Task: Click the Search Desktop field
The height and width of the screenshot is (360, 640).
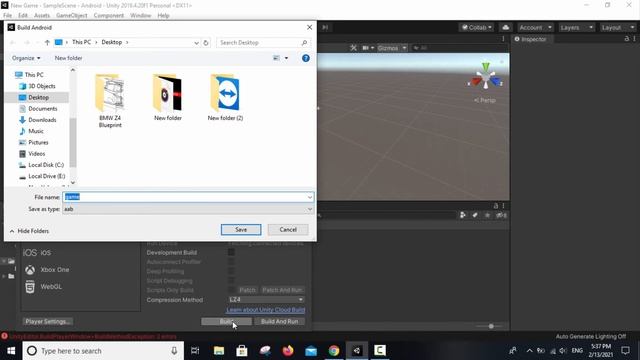Action: click(263, 42)
